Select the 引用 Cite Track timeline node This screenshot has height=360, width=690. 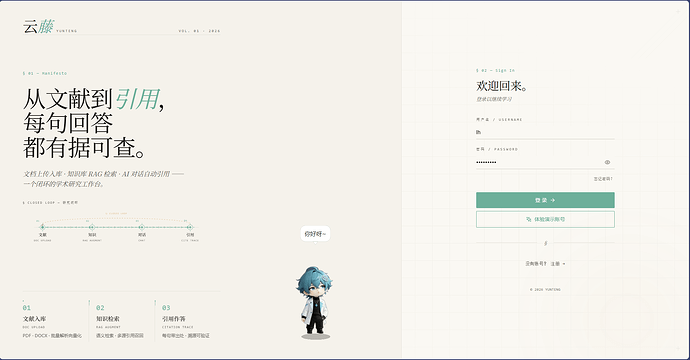click(190, 228)
